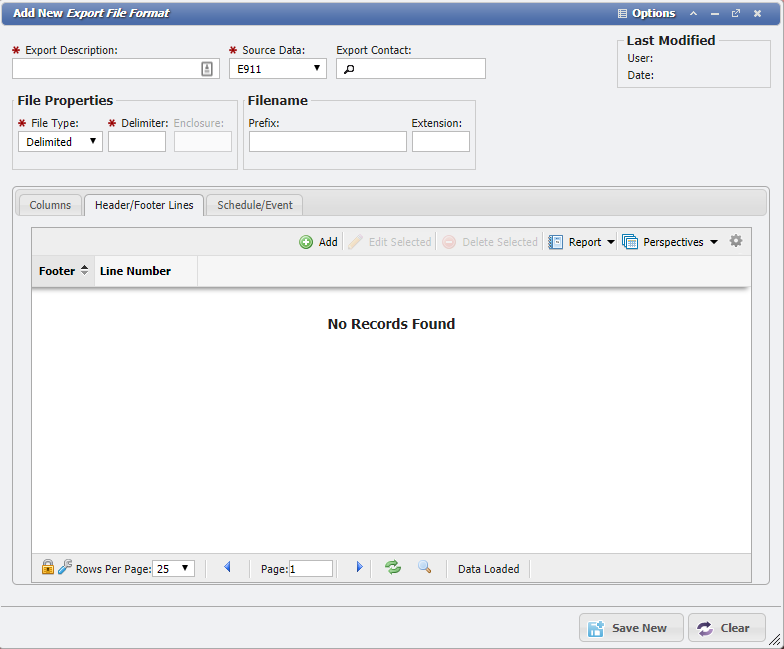Screen dimensions: 784x649
Task: Click the magnifier search icon in footer
Action: coord(424,568)
